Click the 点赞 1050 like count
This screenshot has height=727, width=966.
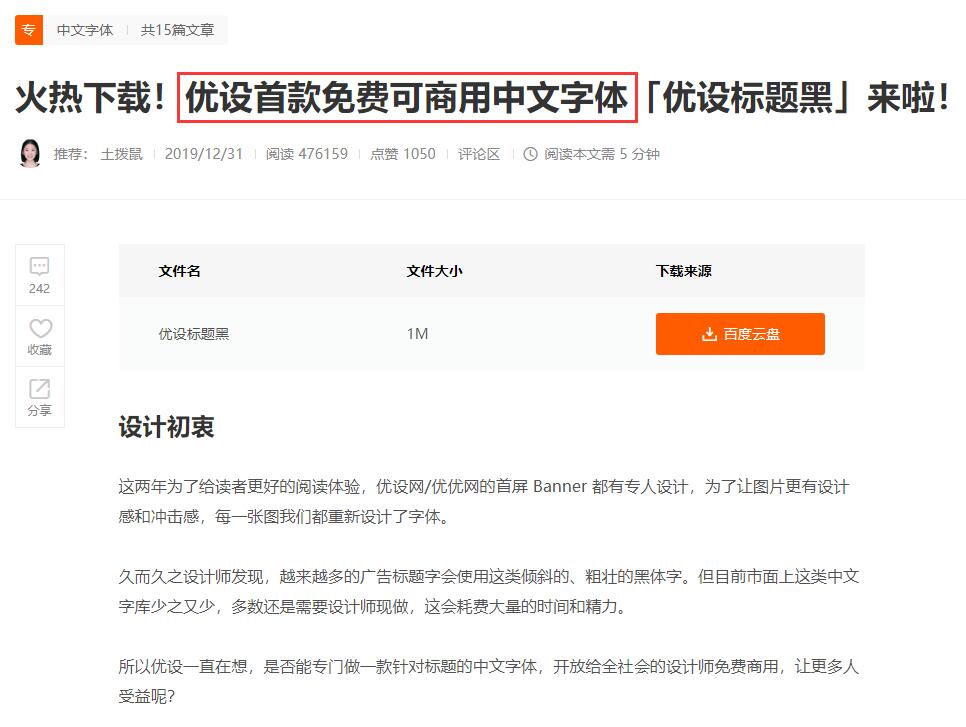403,154
